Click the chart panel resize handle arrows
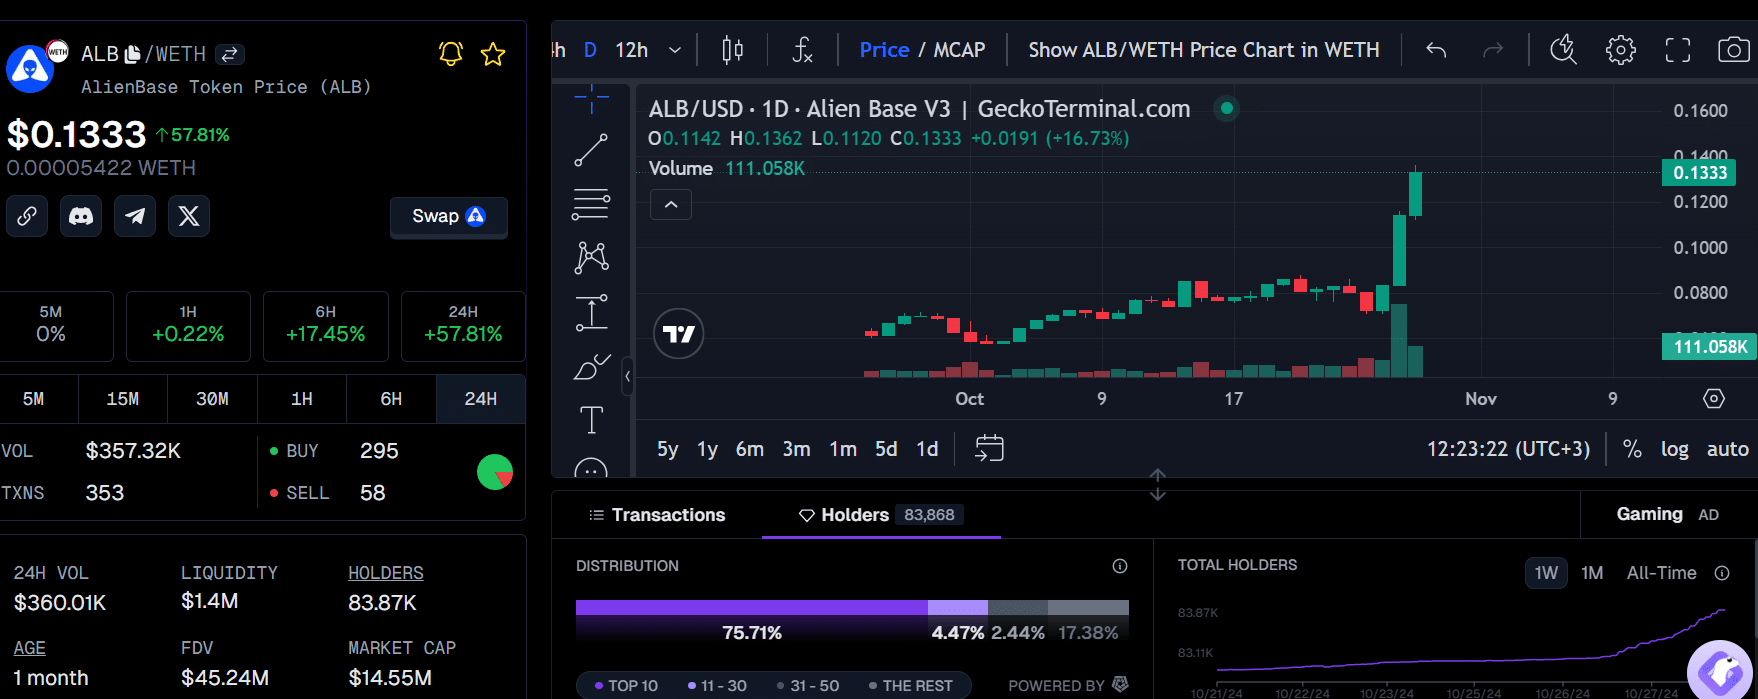This screenshot has height=699, width=1758. (1157, 484)
